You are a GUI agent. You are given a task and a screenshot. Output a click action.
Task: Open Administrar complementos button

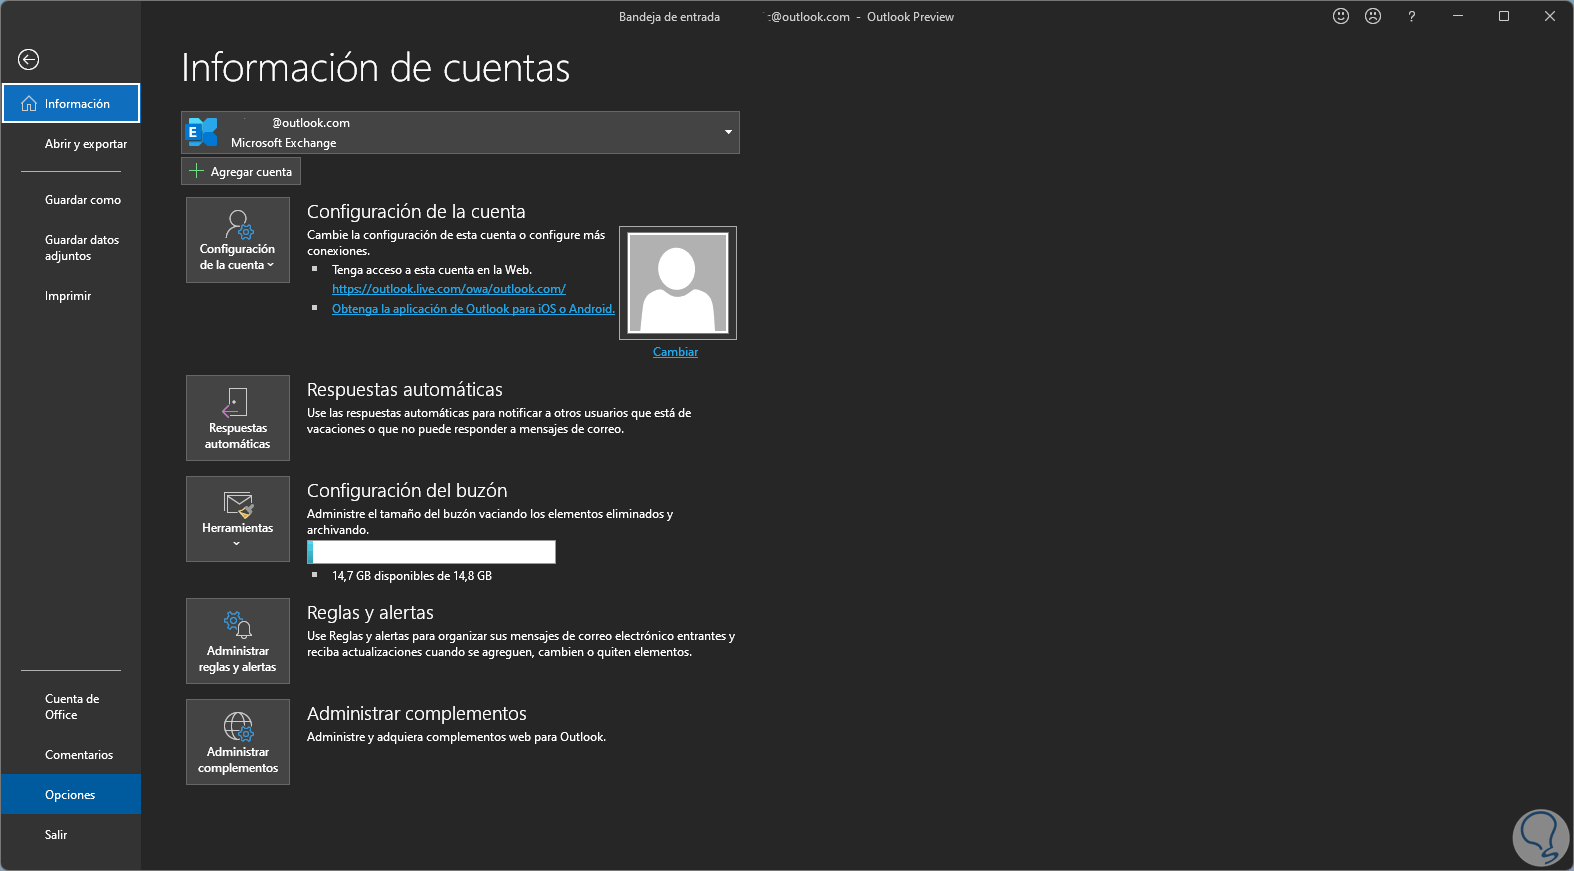[x=238, y=742]
